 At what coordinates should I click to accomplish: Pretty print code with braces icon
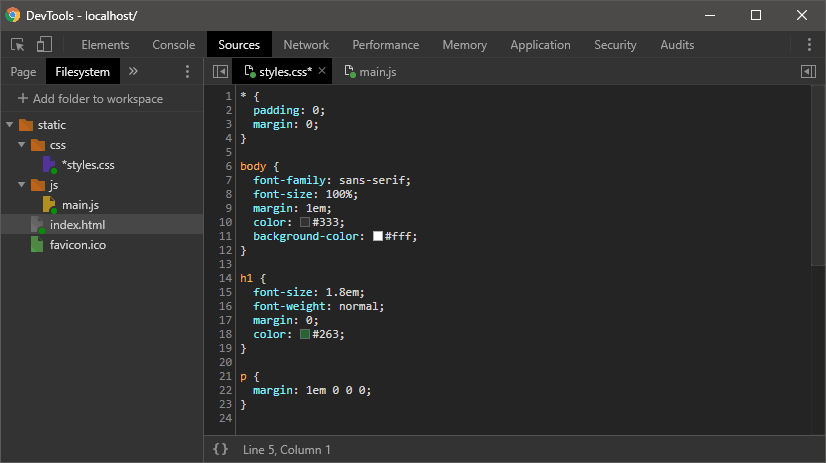(220, 450)
